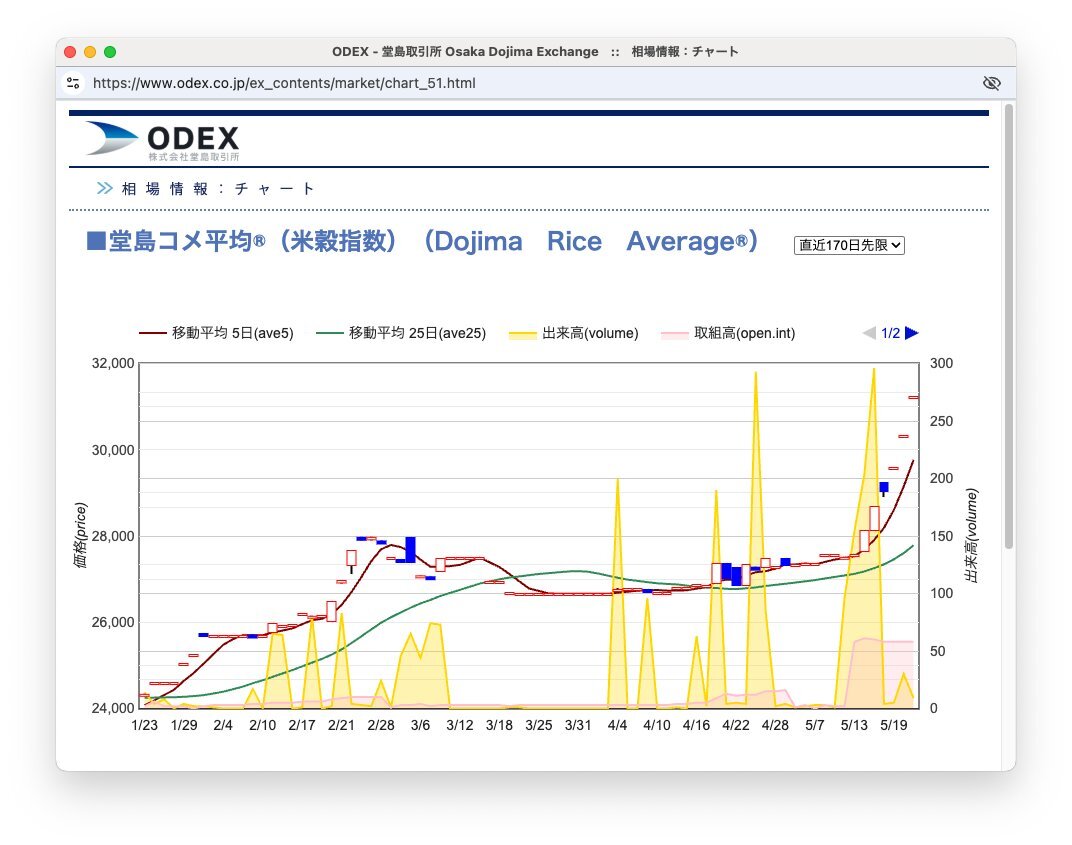This screenshot has width=1072, height=845.
Task: Click the 3/31 date axis label
Action: (578, 725)
